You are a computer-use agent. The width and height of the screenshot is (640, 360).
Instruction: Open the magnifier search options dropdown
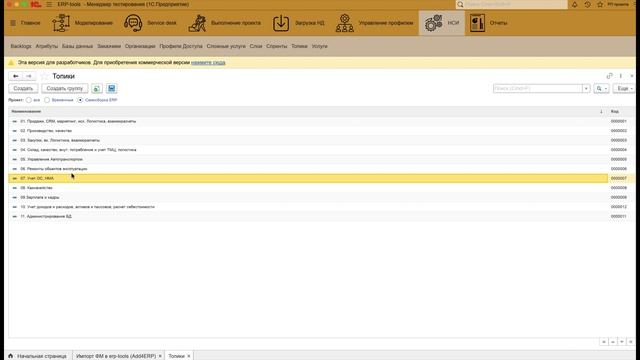tap(602, 89)
